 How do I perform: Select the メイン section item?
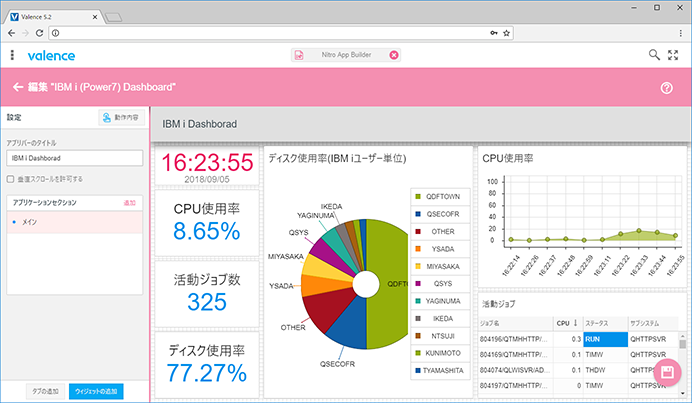pyautogui.click(x=75, y=222)
